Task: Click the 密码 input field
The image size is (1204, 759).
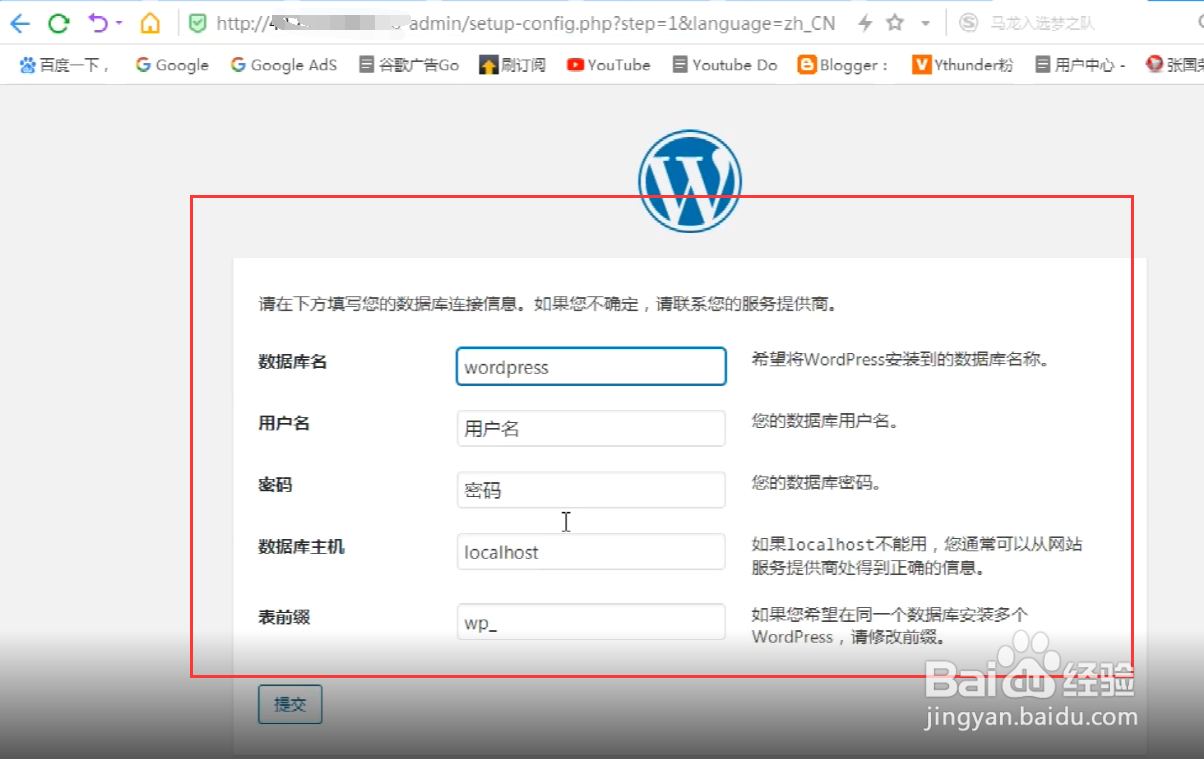Action: pyautogui.click(x=591, y=490)
